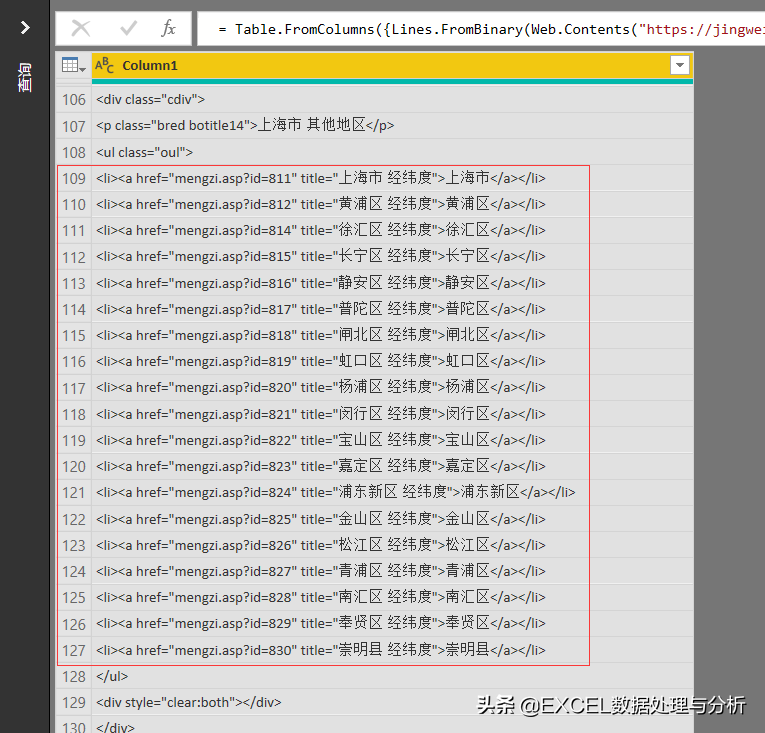This screenshot has height=733, width=765.
Task: Select the cell with div class cdiv
Action: pos(392,100)
